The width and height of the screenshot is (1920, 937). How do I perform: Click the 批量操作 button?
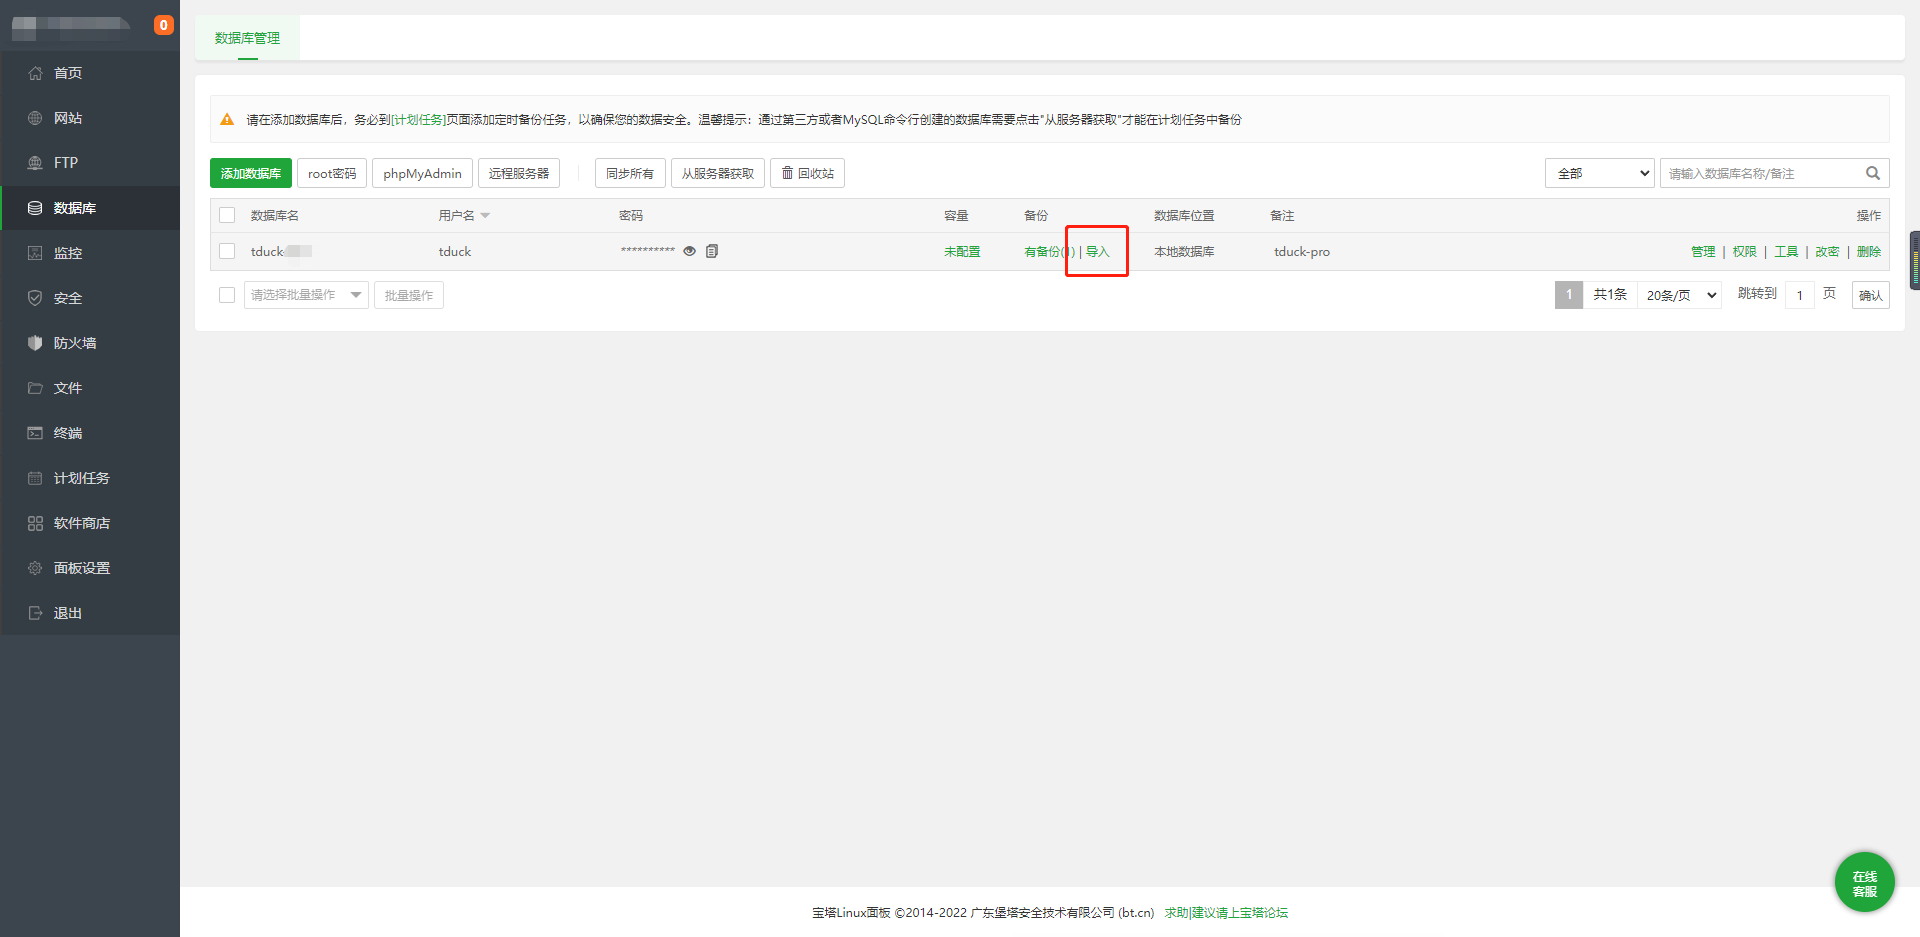click(409, 295)
